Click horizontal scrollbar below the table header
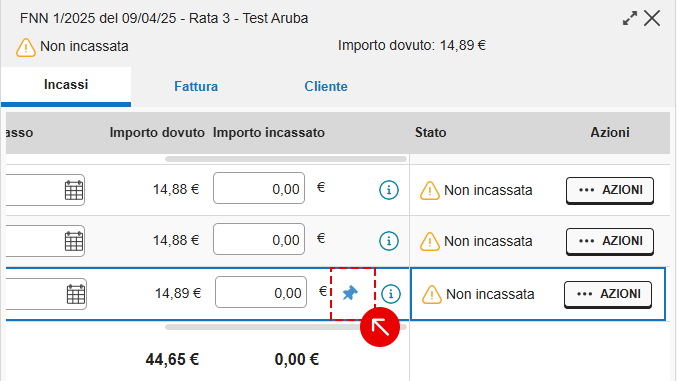677x381 pixels. coord(286,159)
